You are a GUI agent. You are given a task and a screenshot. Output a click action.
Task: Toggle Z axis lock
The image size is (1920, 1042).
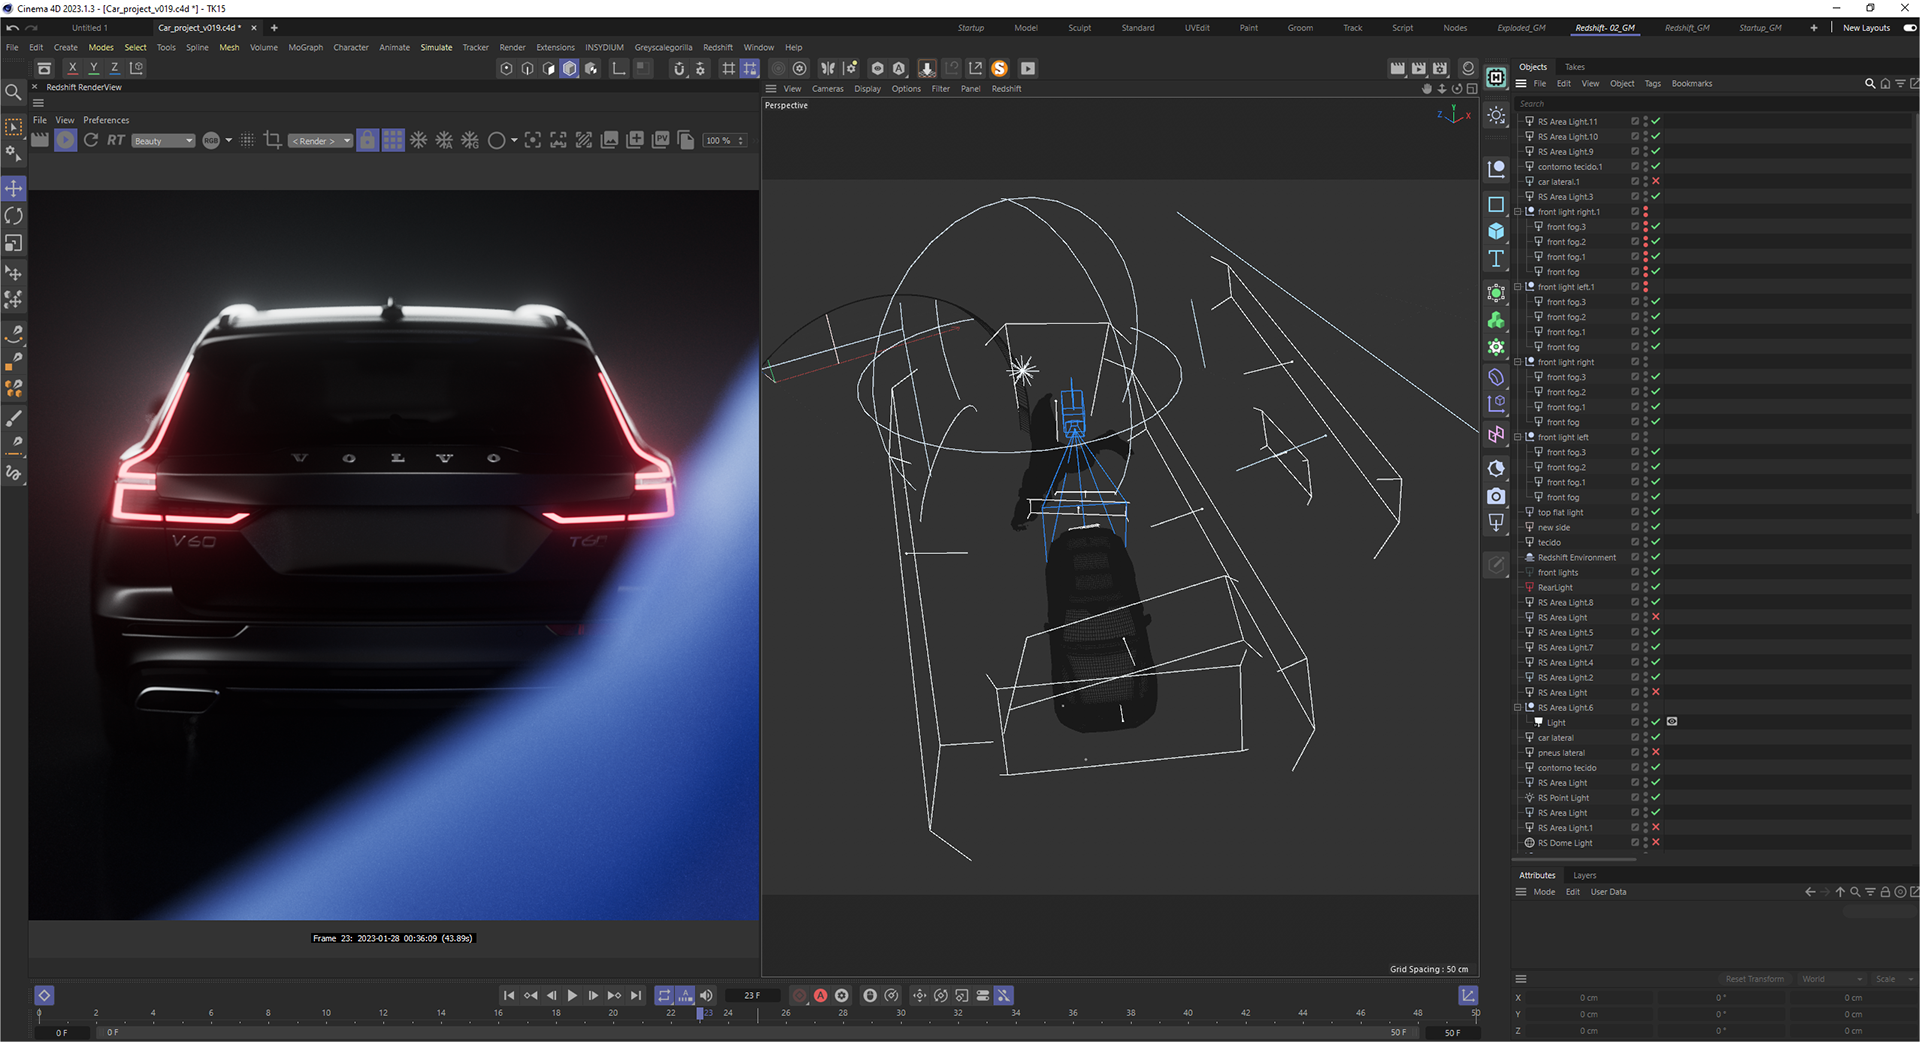coord(115,68)
